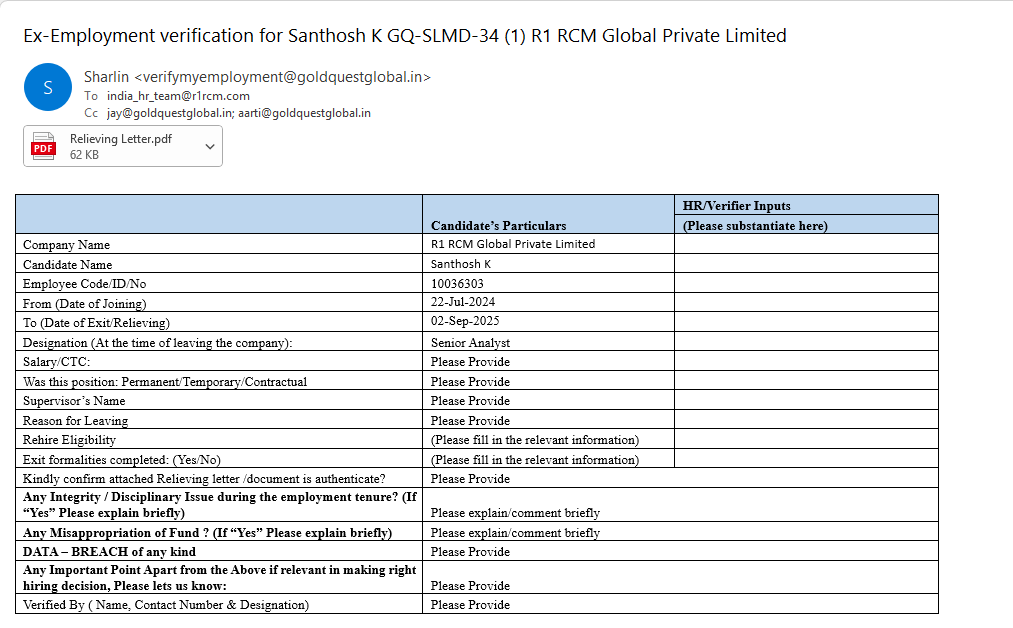Viewport: 1013px width, 628px height.
Task: Click value 'R1 RCM Global Private Limited'
Action: [513, 244]
